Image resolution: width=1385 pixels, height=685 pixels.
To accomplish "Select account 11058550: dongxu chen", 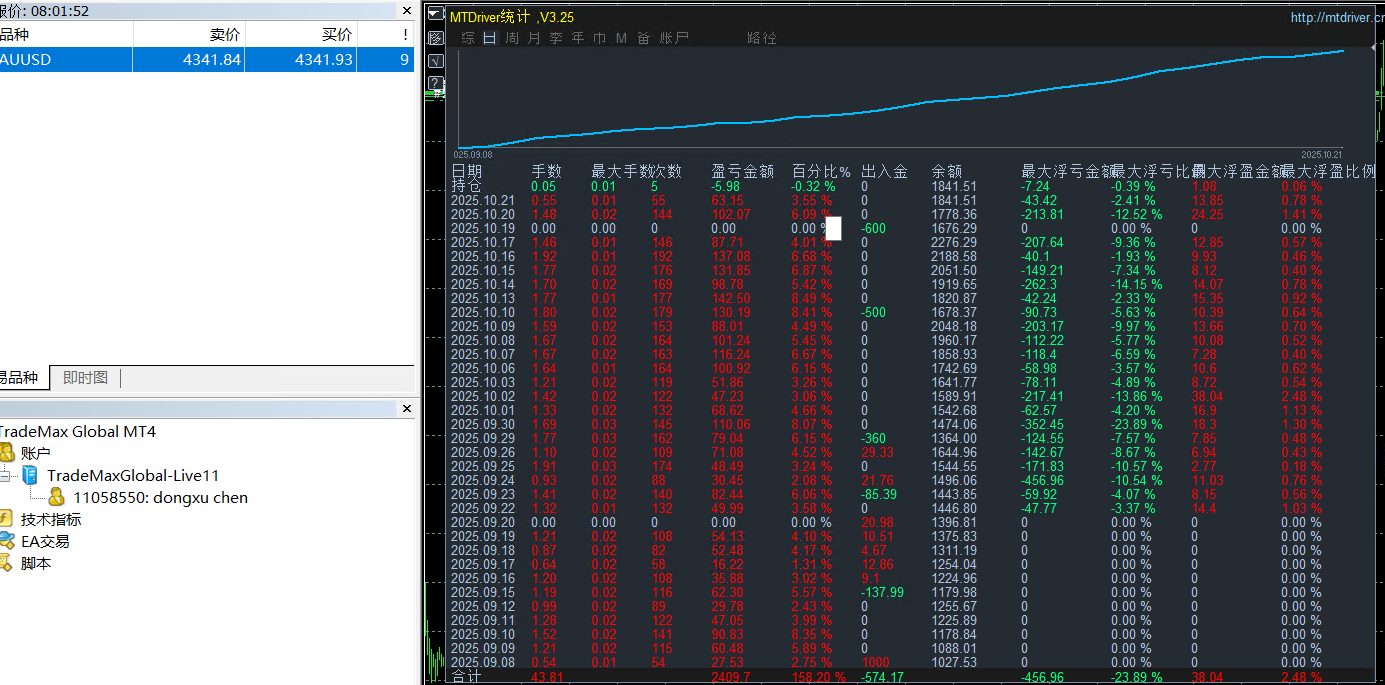I will [160, 497].
